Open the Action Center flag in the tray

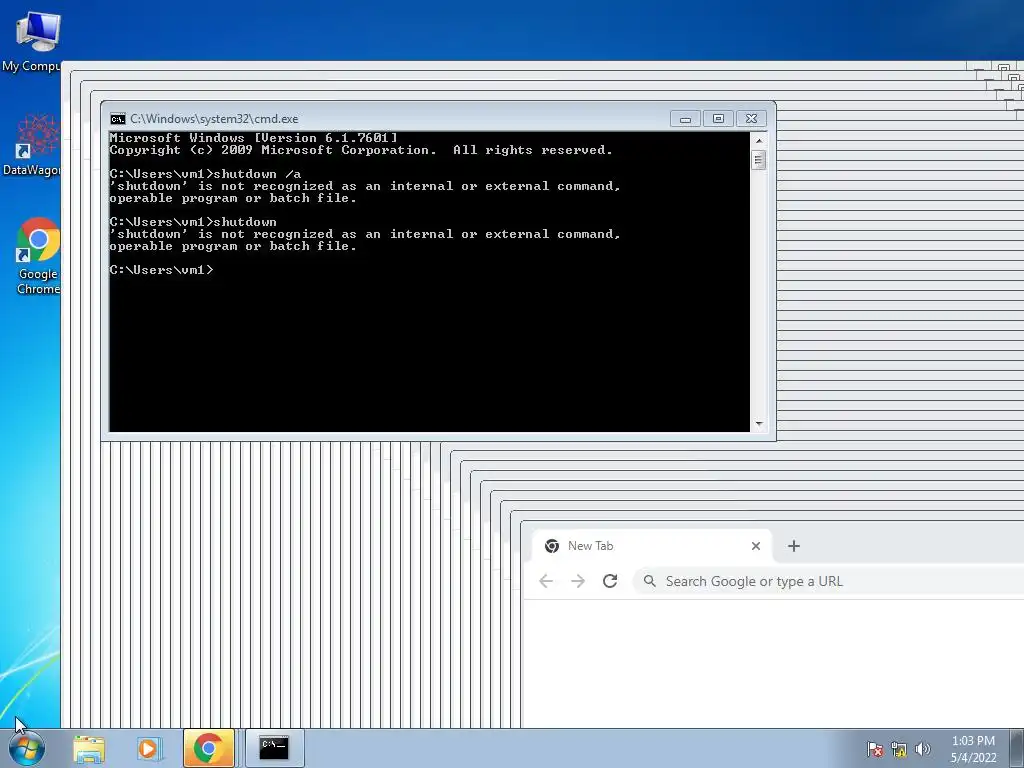click(874, 749)
